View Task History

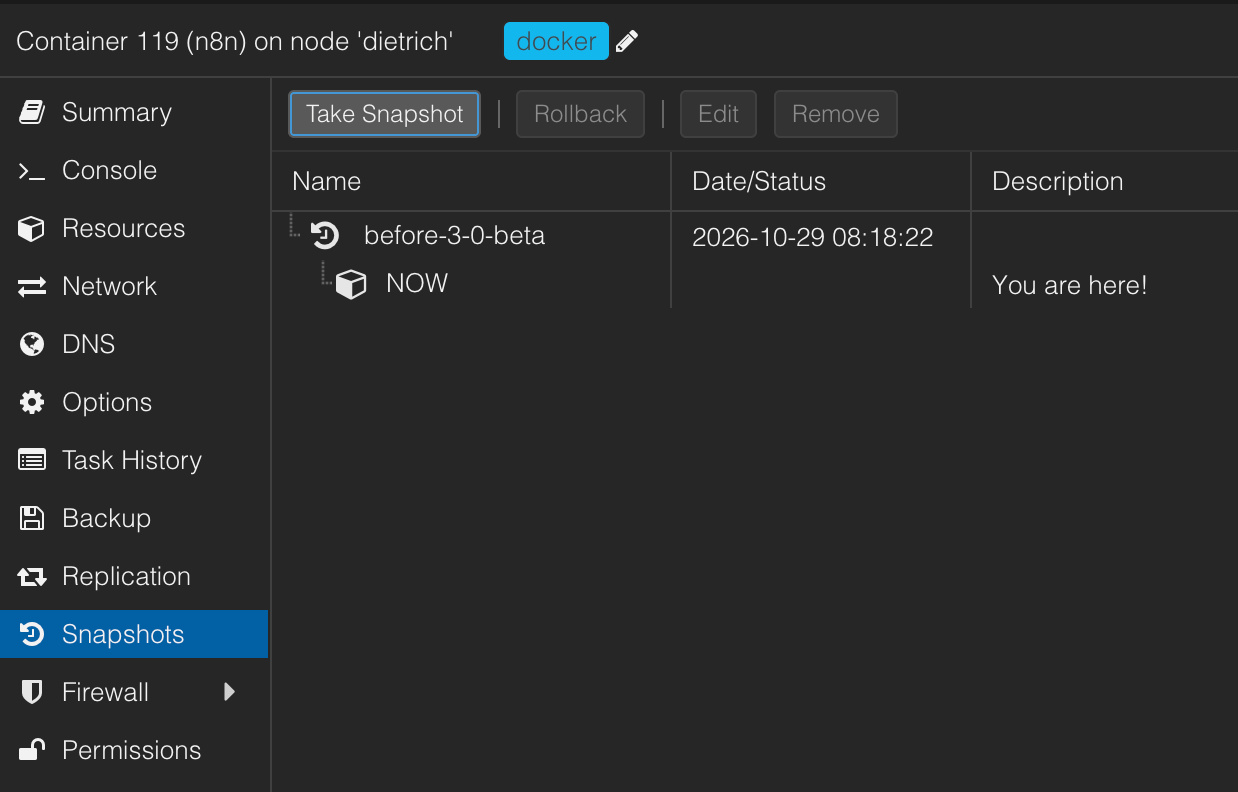pyautogui.click(x=134, y=460)
